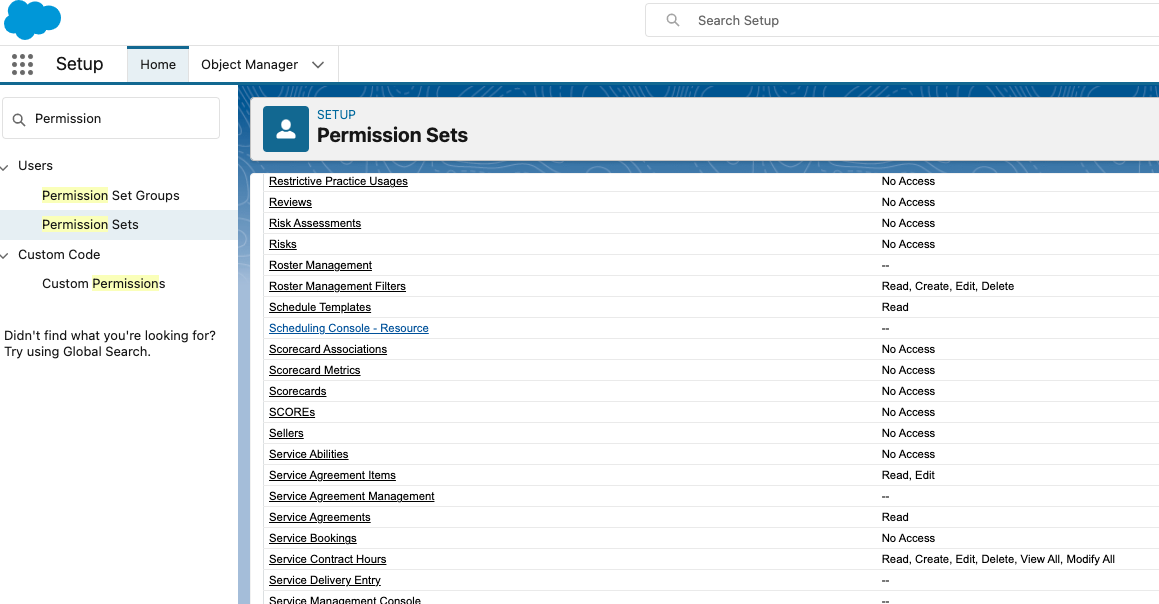The height and width of the screenshot is (604, 1159).
Task: Open the Service Abilities link
Action: [308, 454]
